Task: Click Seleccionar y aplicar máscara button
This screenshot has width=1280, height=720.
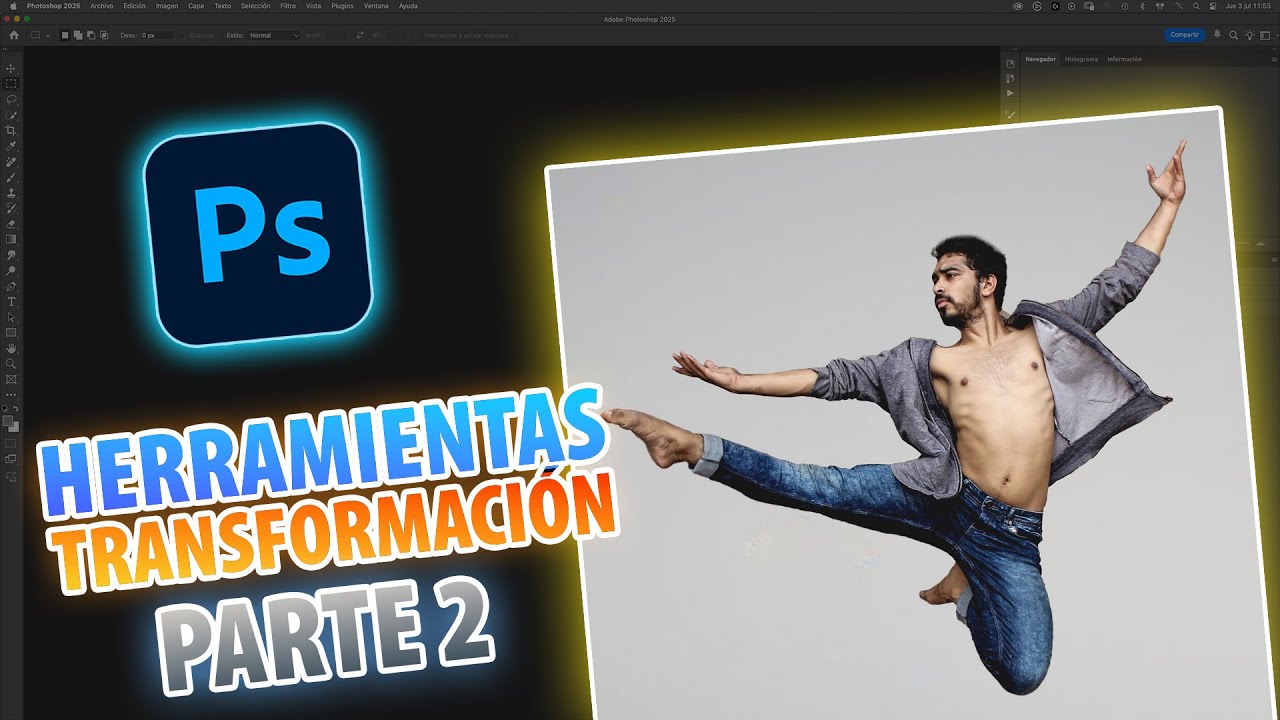Action: [x=470, y=35]
